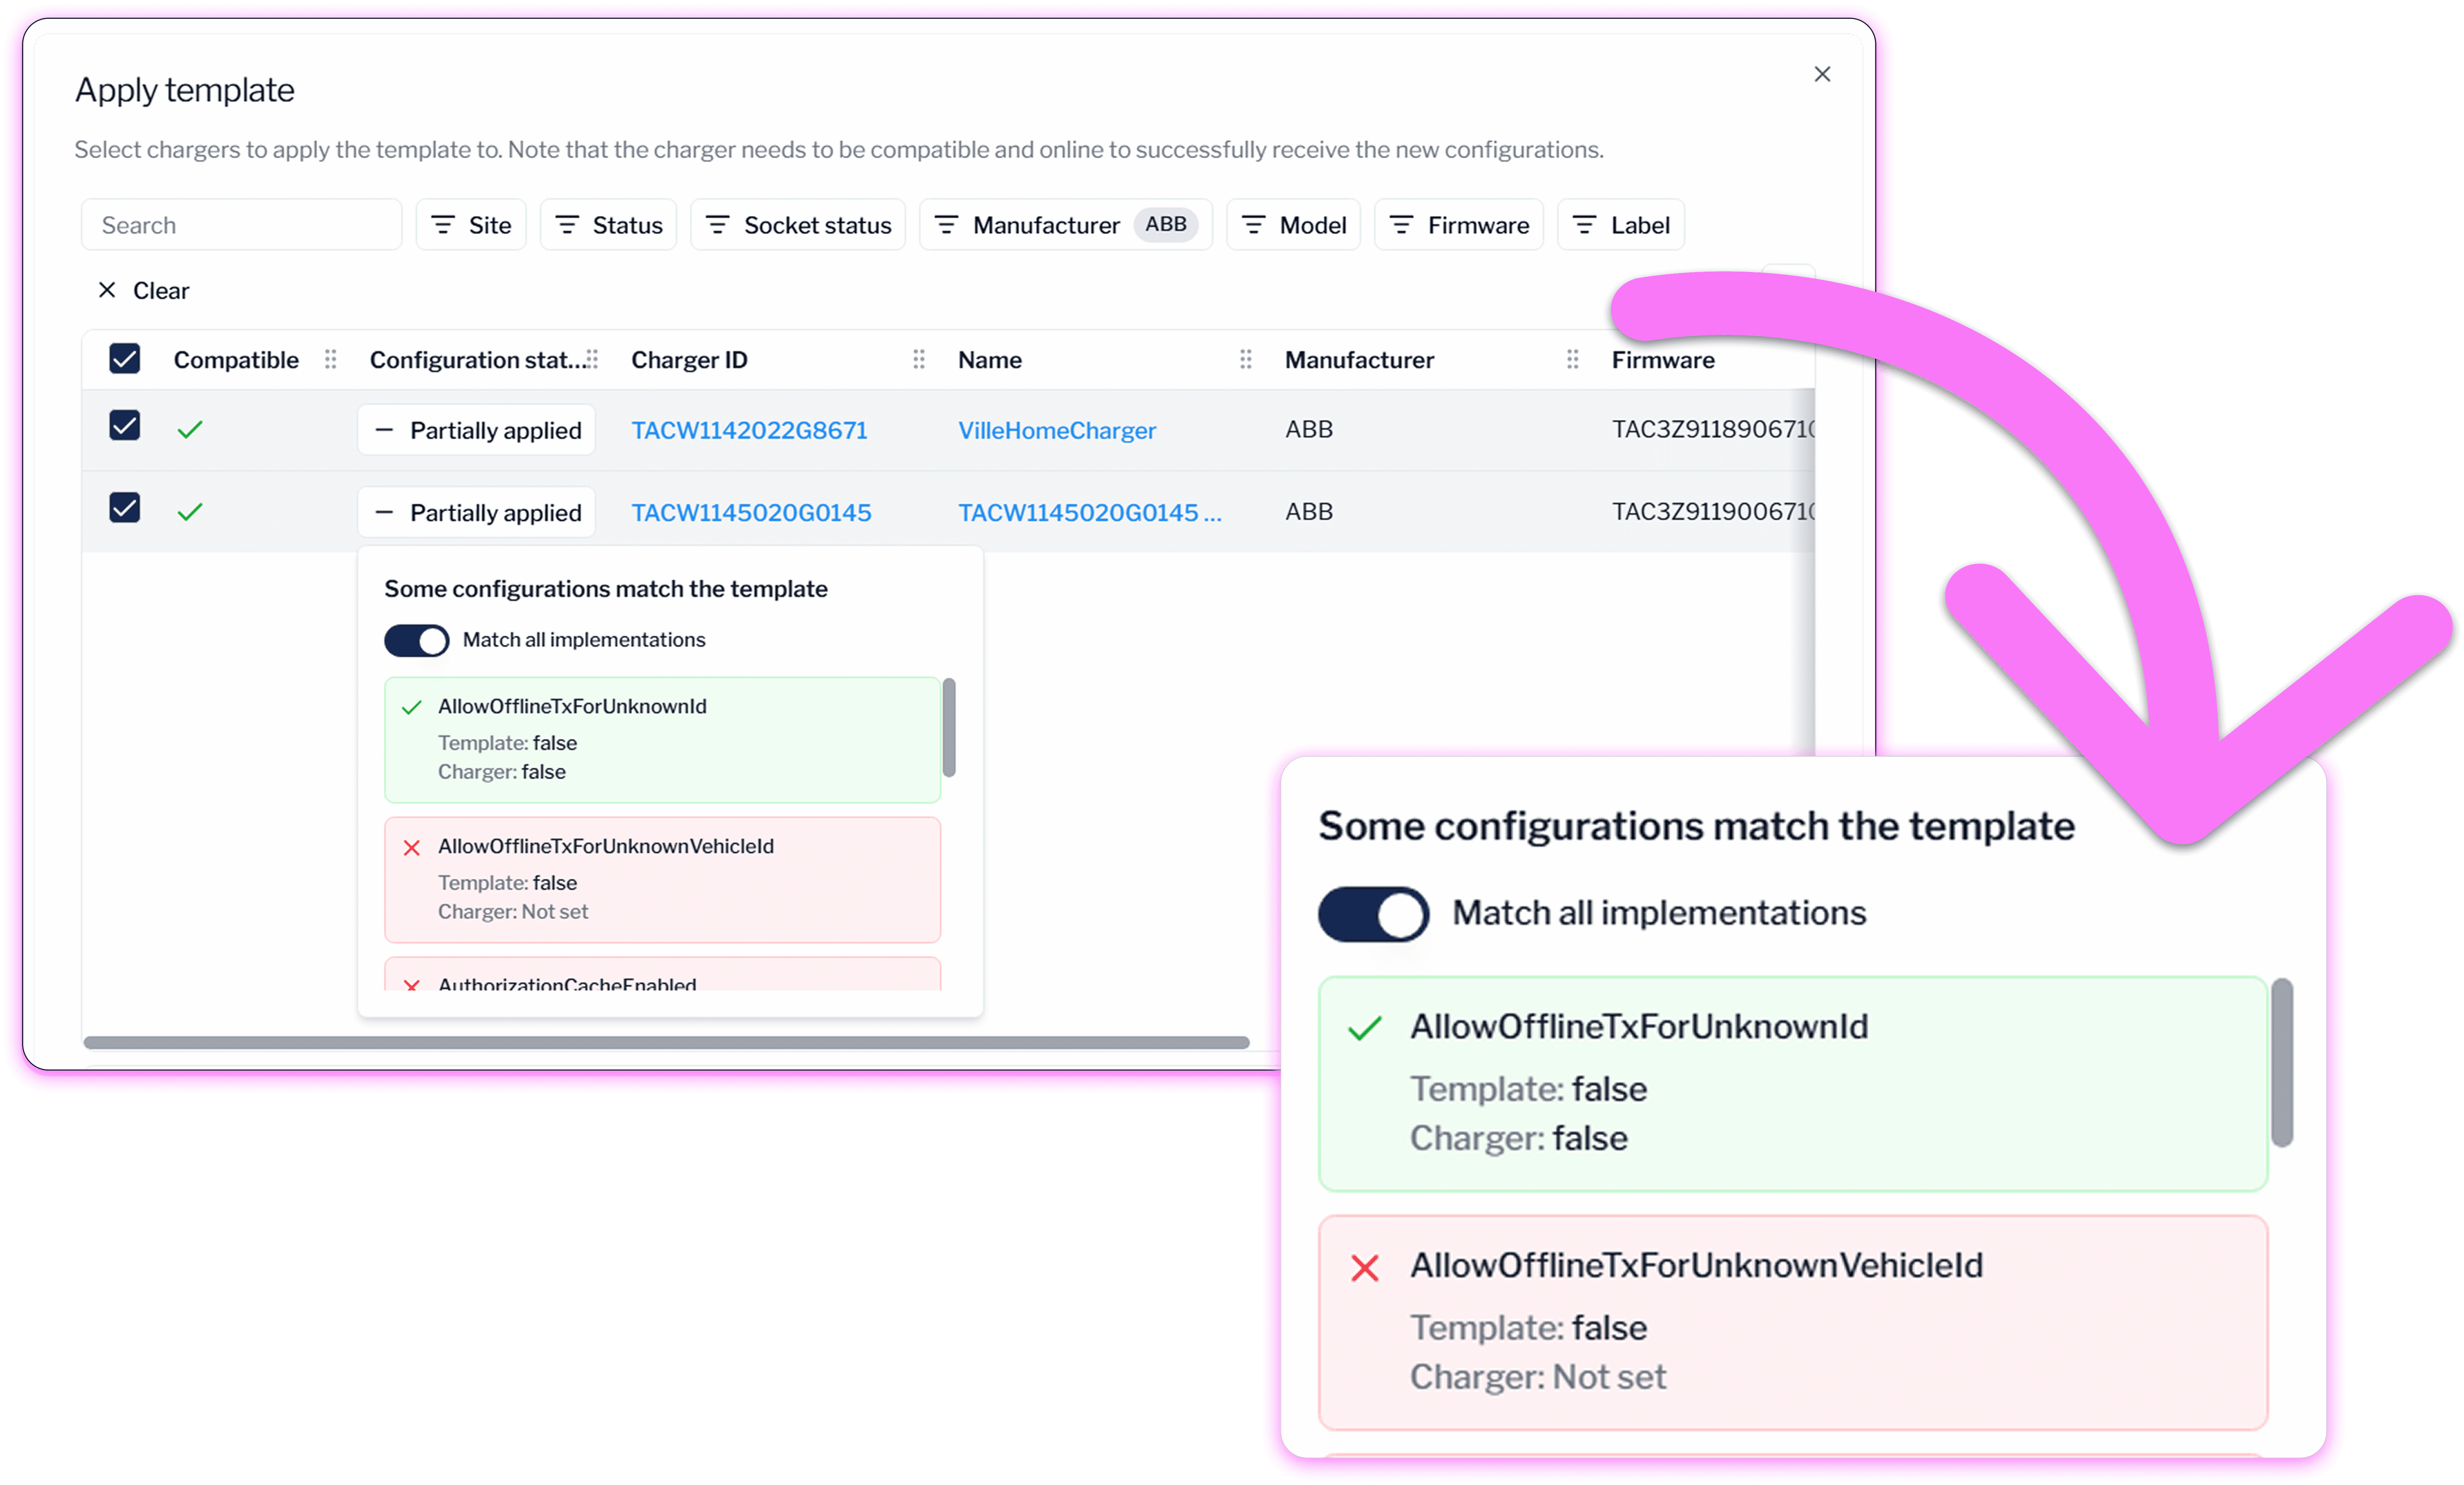
Task: Click drag handle after Manufacturer column
Action: 1573,359
